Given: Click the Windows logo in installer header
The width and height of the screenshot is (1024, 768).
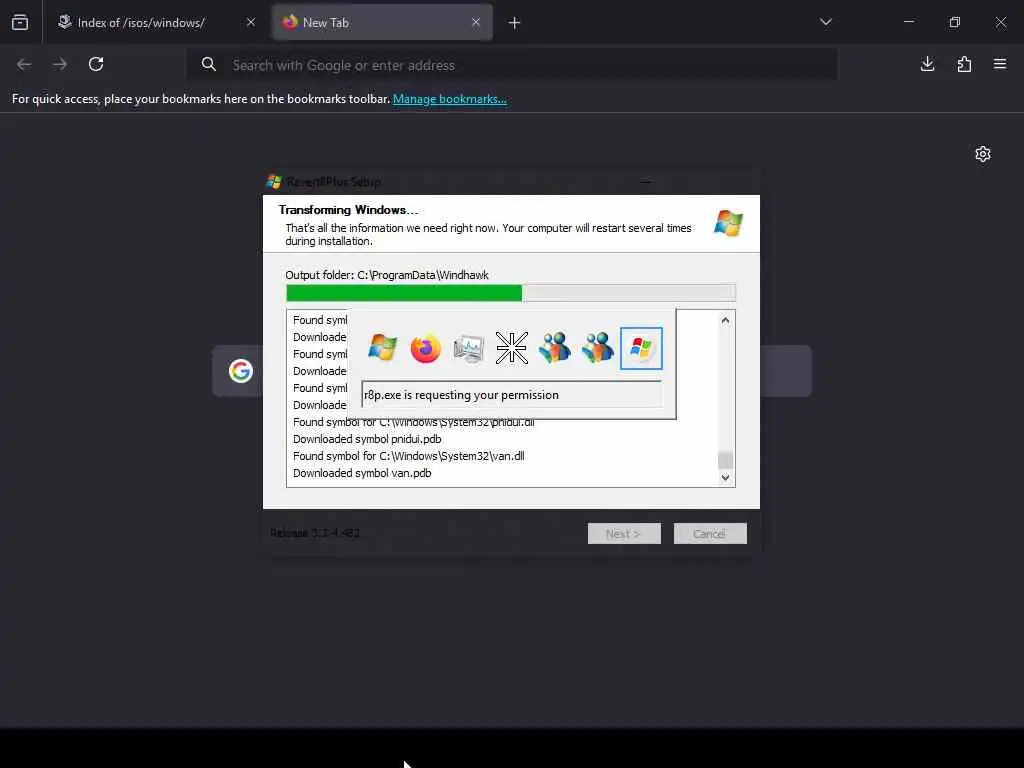Looking at the screenshot, I should tap(728, 223).
